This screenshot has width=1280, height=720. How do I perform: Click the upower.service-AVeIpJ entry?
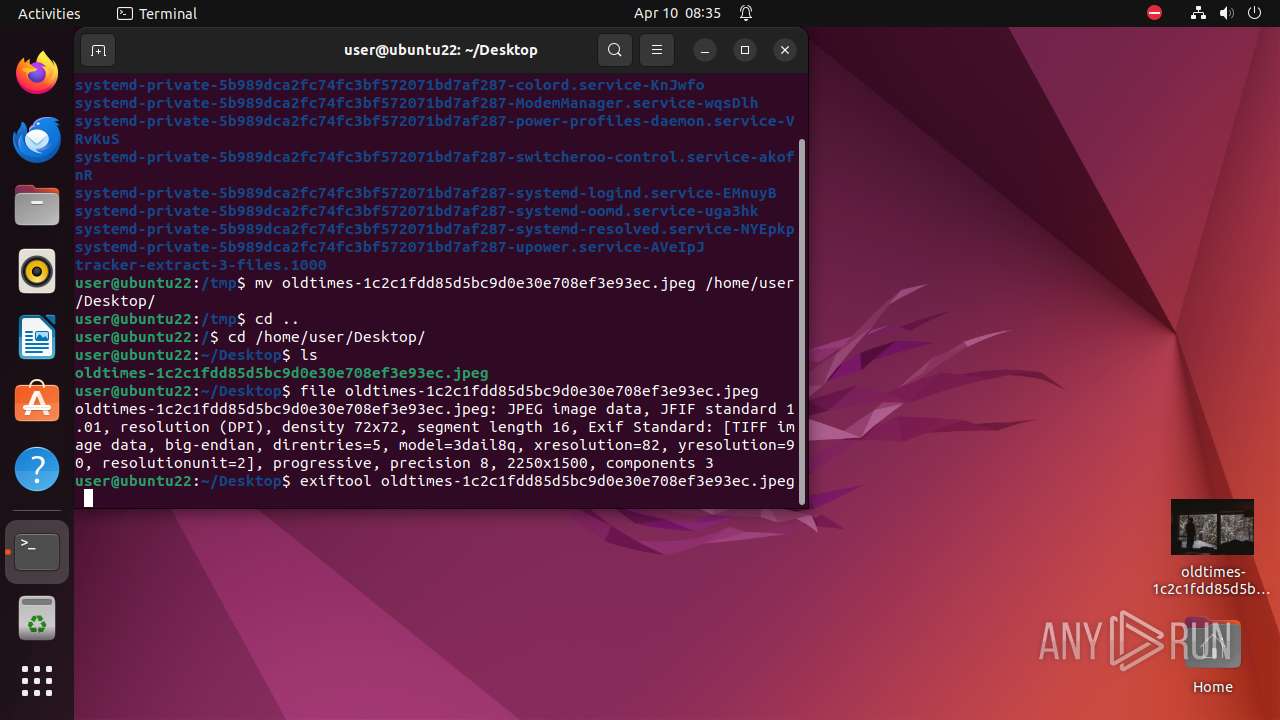coord(390,247)
